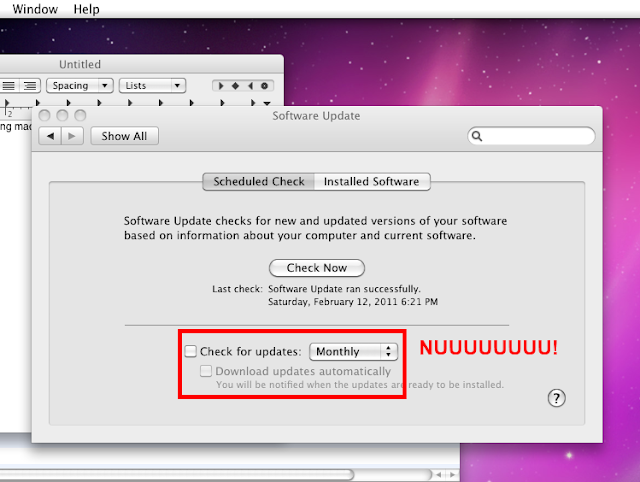Open the Window menu in menu bar
Viewport: 640px width, 482px height.
tap(35, 9)
